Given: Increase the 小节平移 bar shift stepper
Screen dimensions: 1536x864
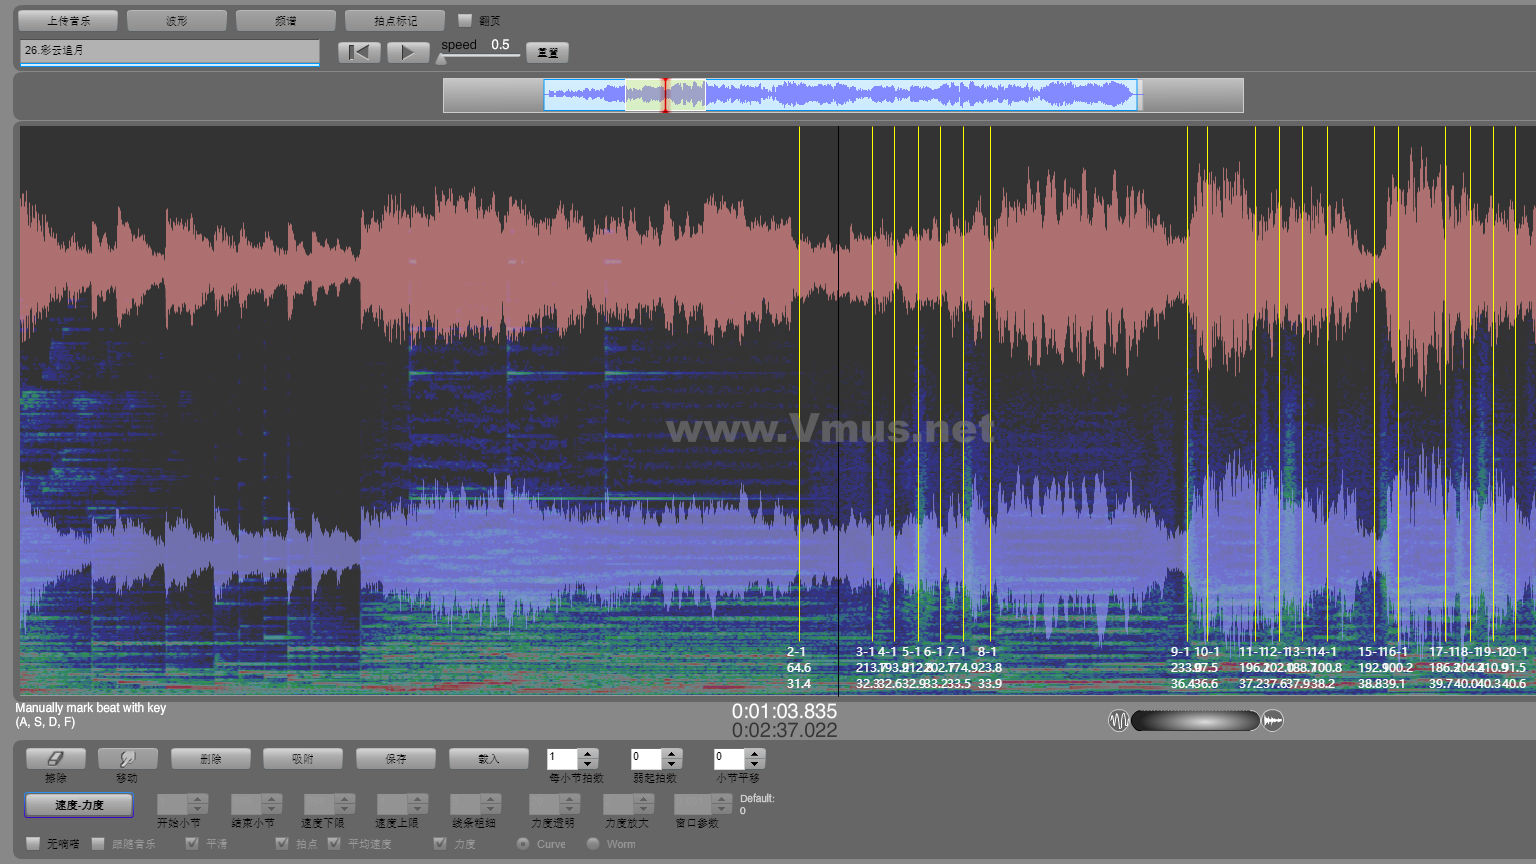Looking at the screenshot, I should click(x=755, y=754).
